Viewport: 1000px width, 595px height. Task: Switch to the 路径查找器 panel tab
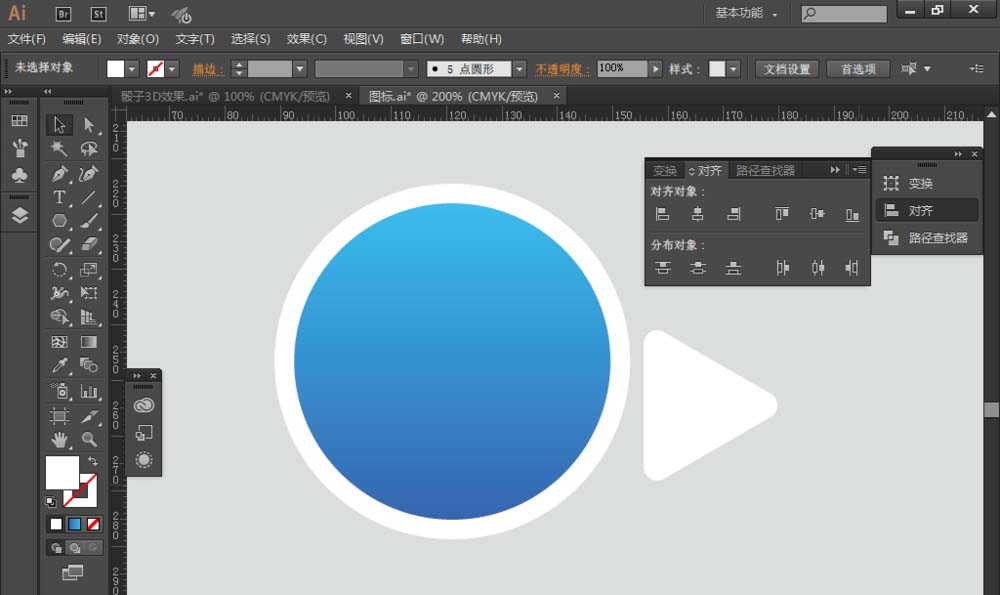click(765, 170)
